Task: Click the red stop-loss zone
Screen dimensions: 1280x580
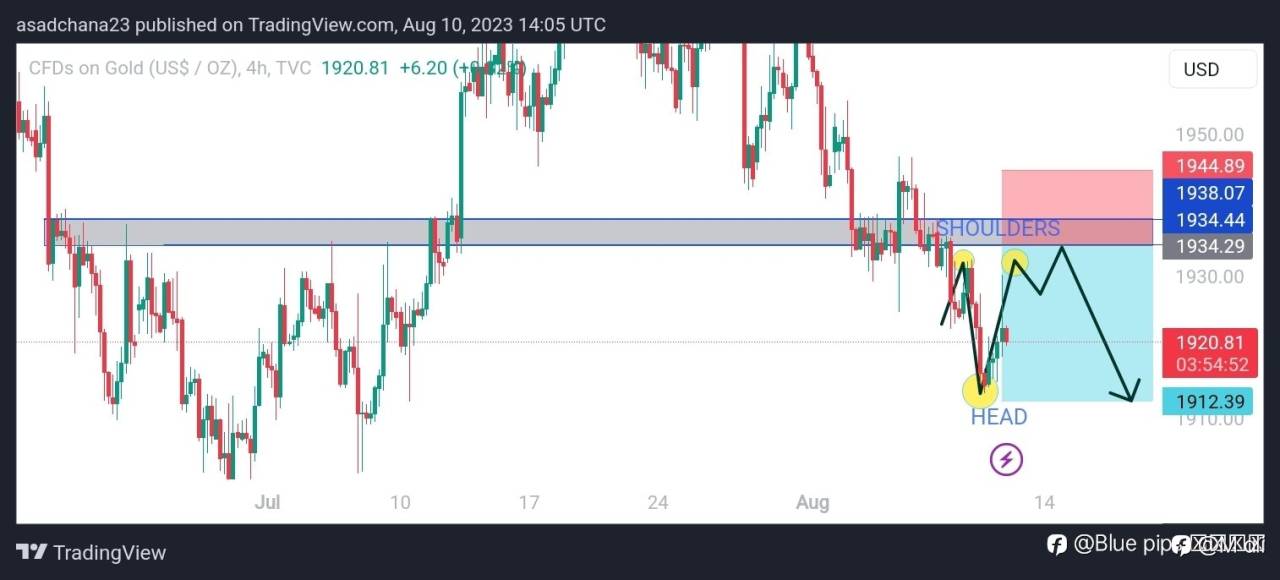Action: pyautogui.click(x=1077, y=207)
